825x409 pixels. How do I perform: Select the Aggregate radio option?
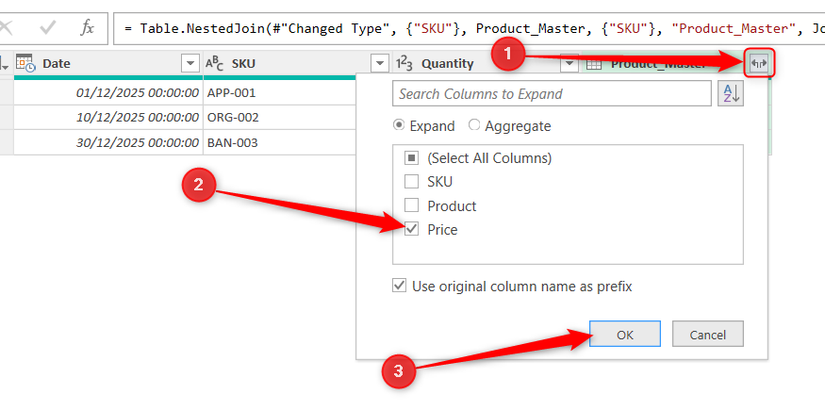click(x=474, y=126)
